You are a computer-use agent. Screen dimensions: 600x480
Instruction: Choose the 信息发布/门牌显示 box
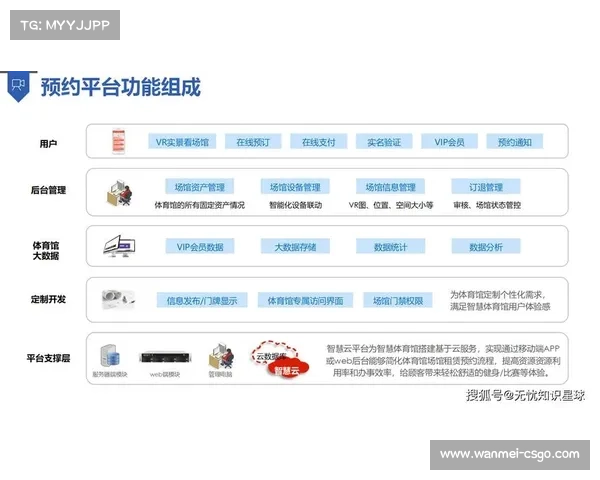(x=202, y=300)
